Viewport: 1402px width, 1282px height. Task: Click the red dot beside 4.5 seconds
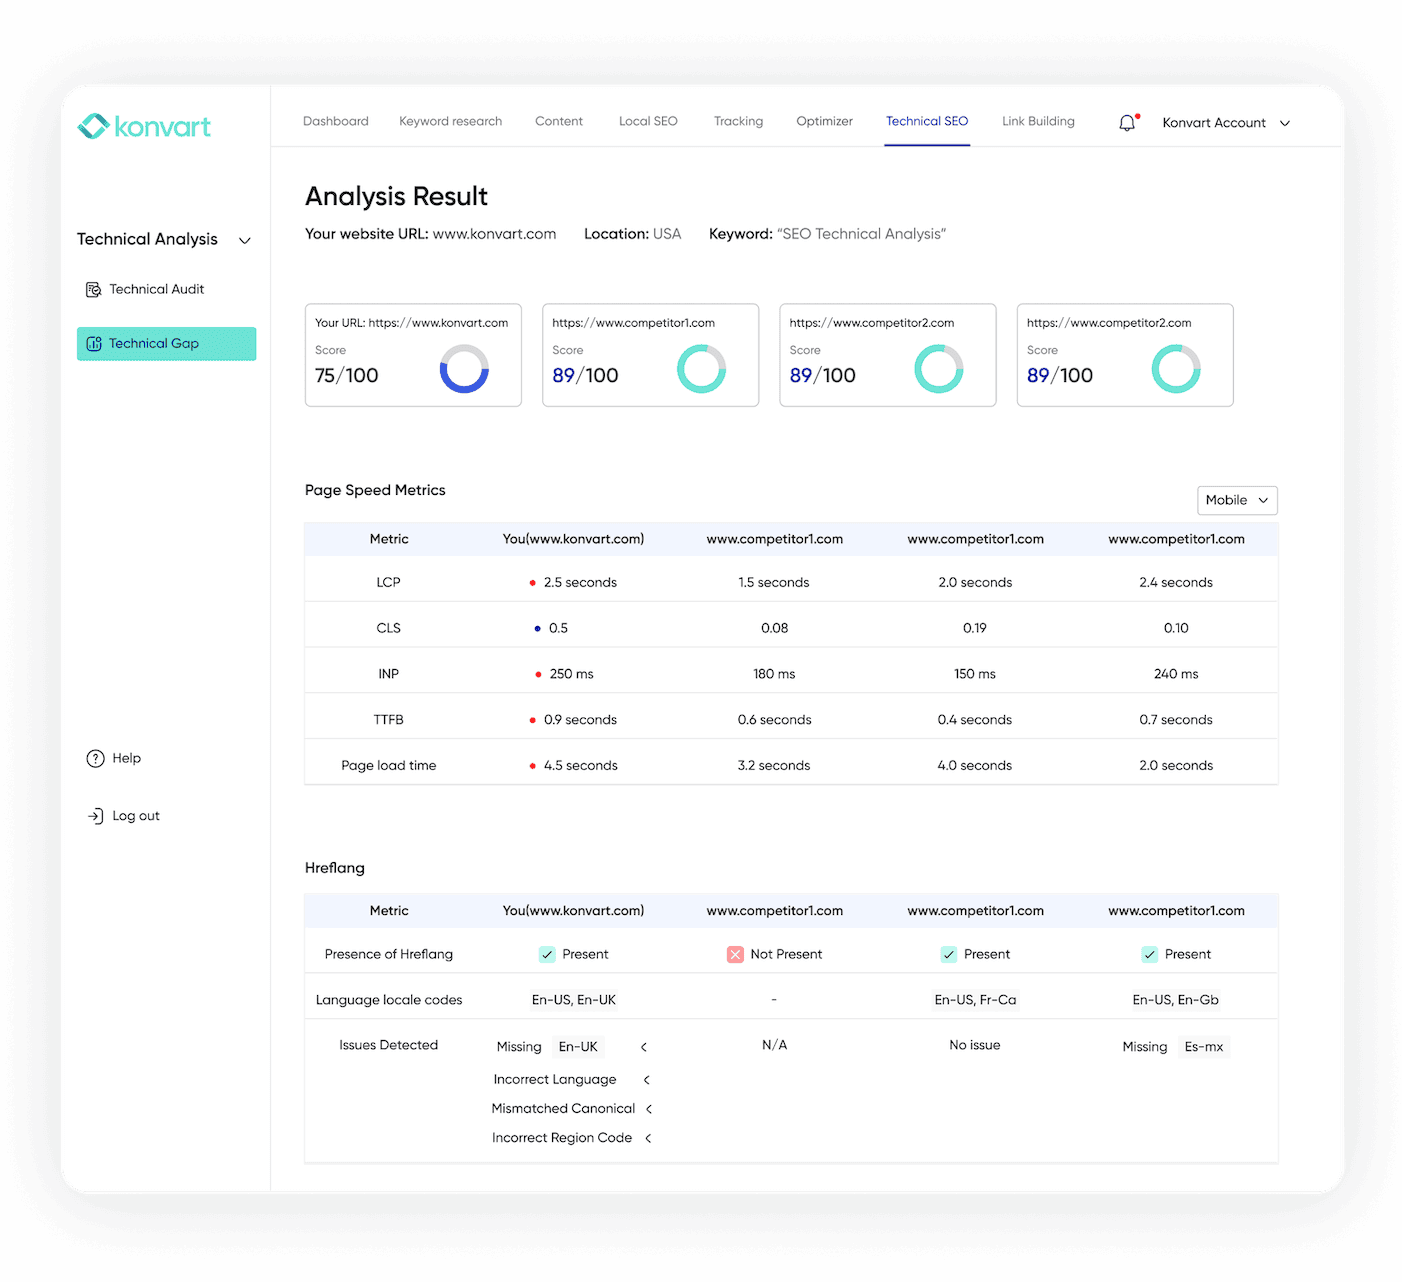click(x=533, y=766)
